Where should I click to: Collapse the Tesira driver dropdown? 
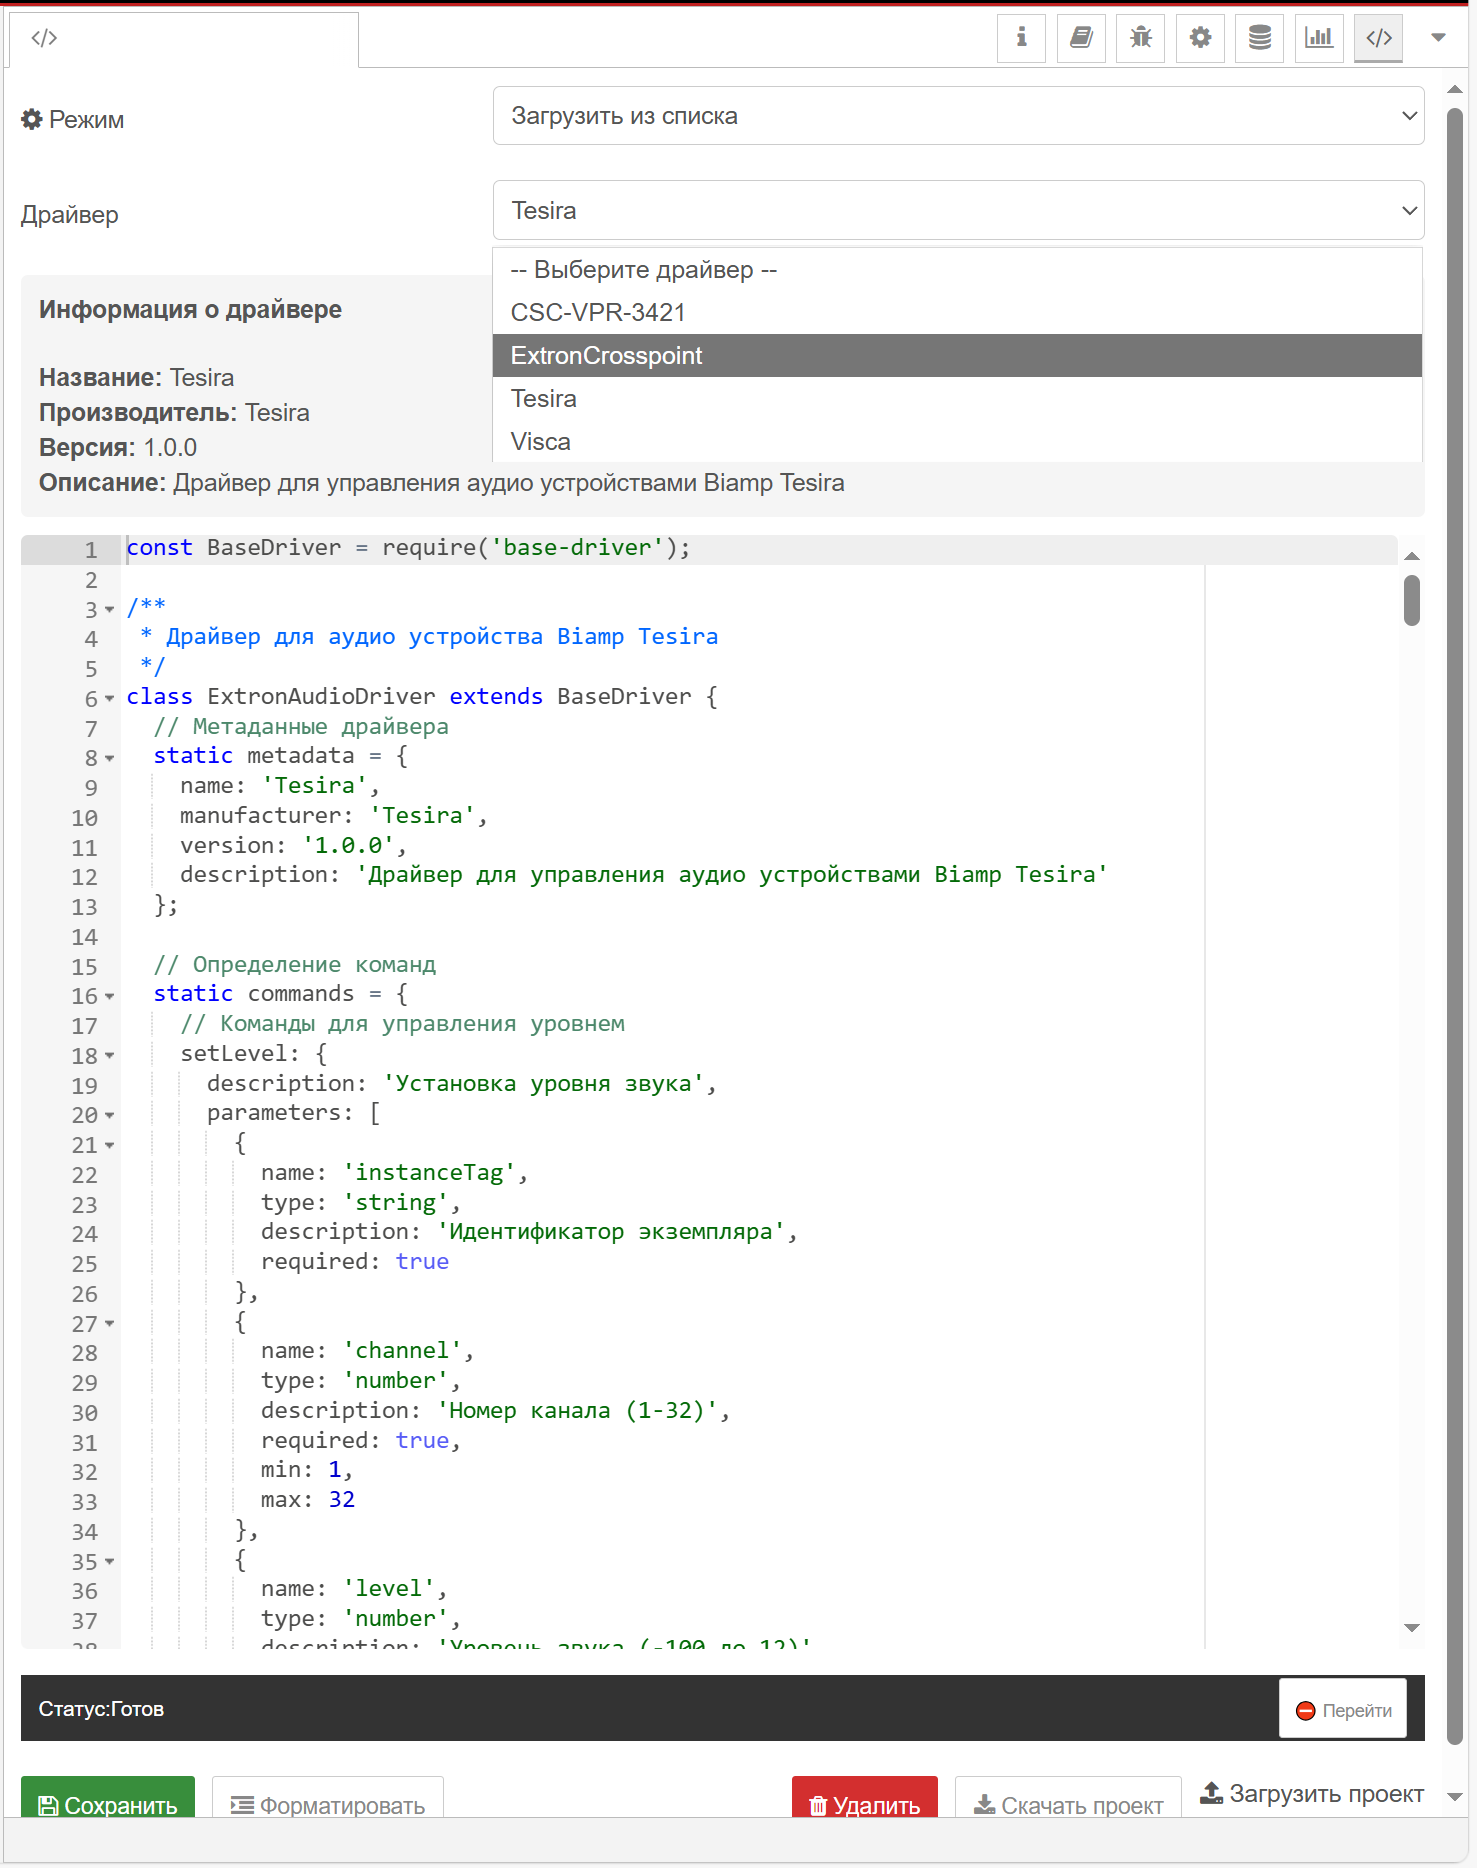[x=957, y=211]
